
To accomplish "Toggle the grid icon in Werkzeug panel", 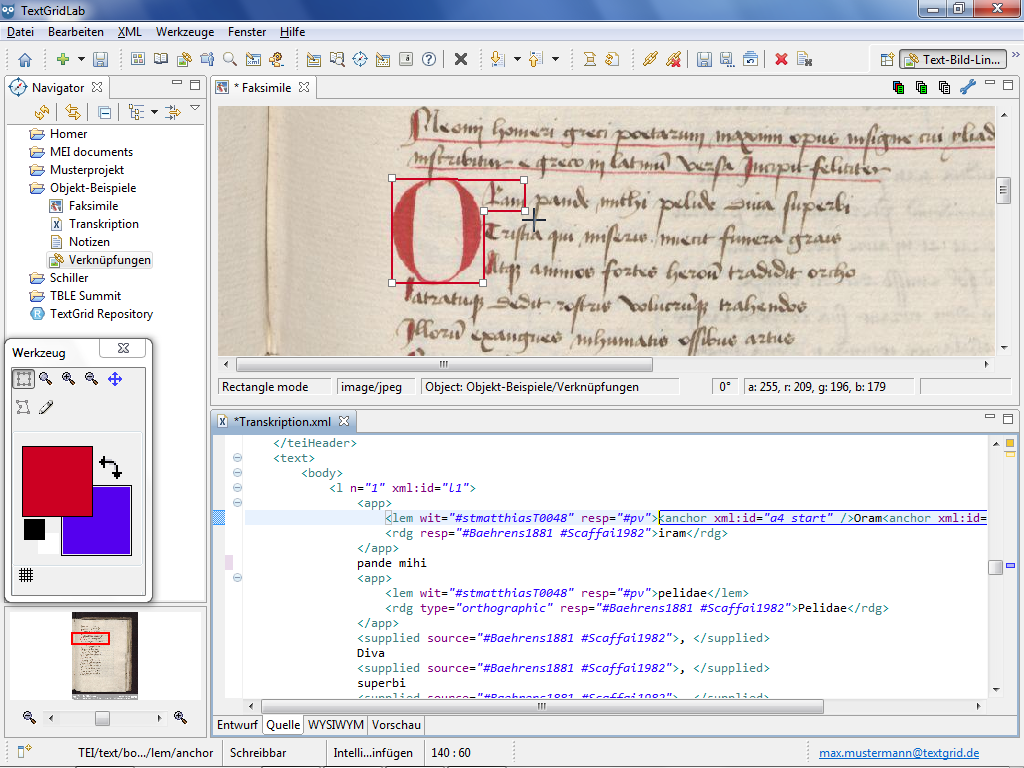I will coord(27,575).
